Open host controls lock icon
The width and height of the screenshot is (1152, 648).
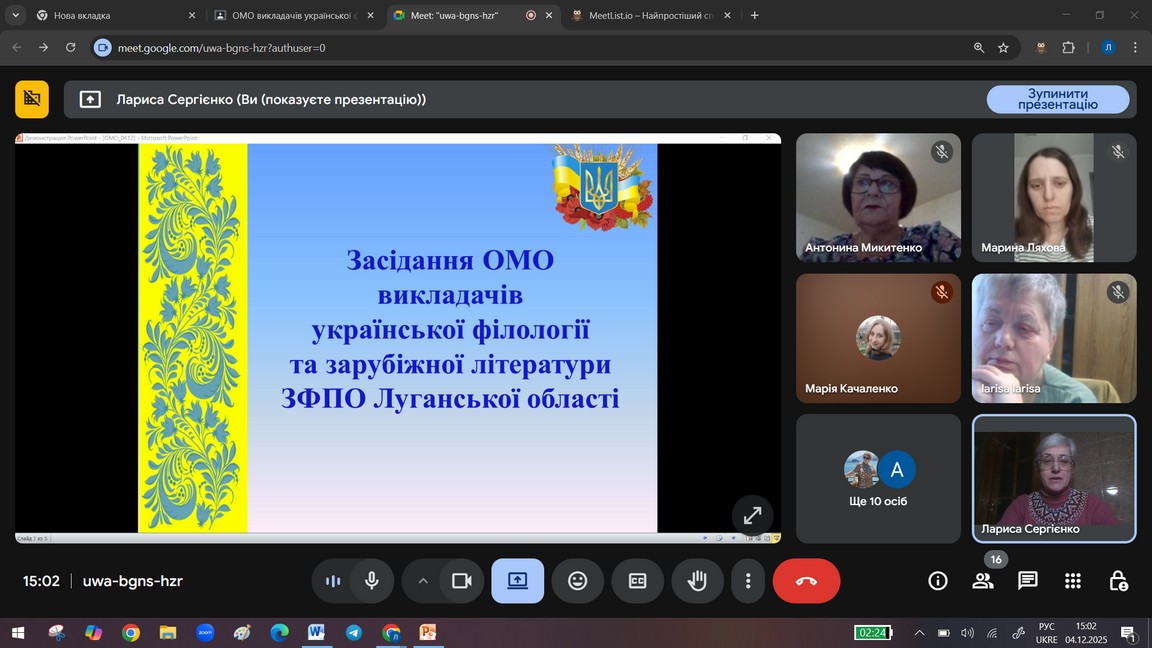(x=1118, y=581)
